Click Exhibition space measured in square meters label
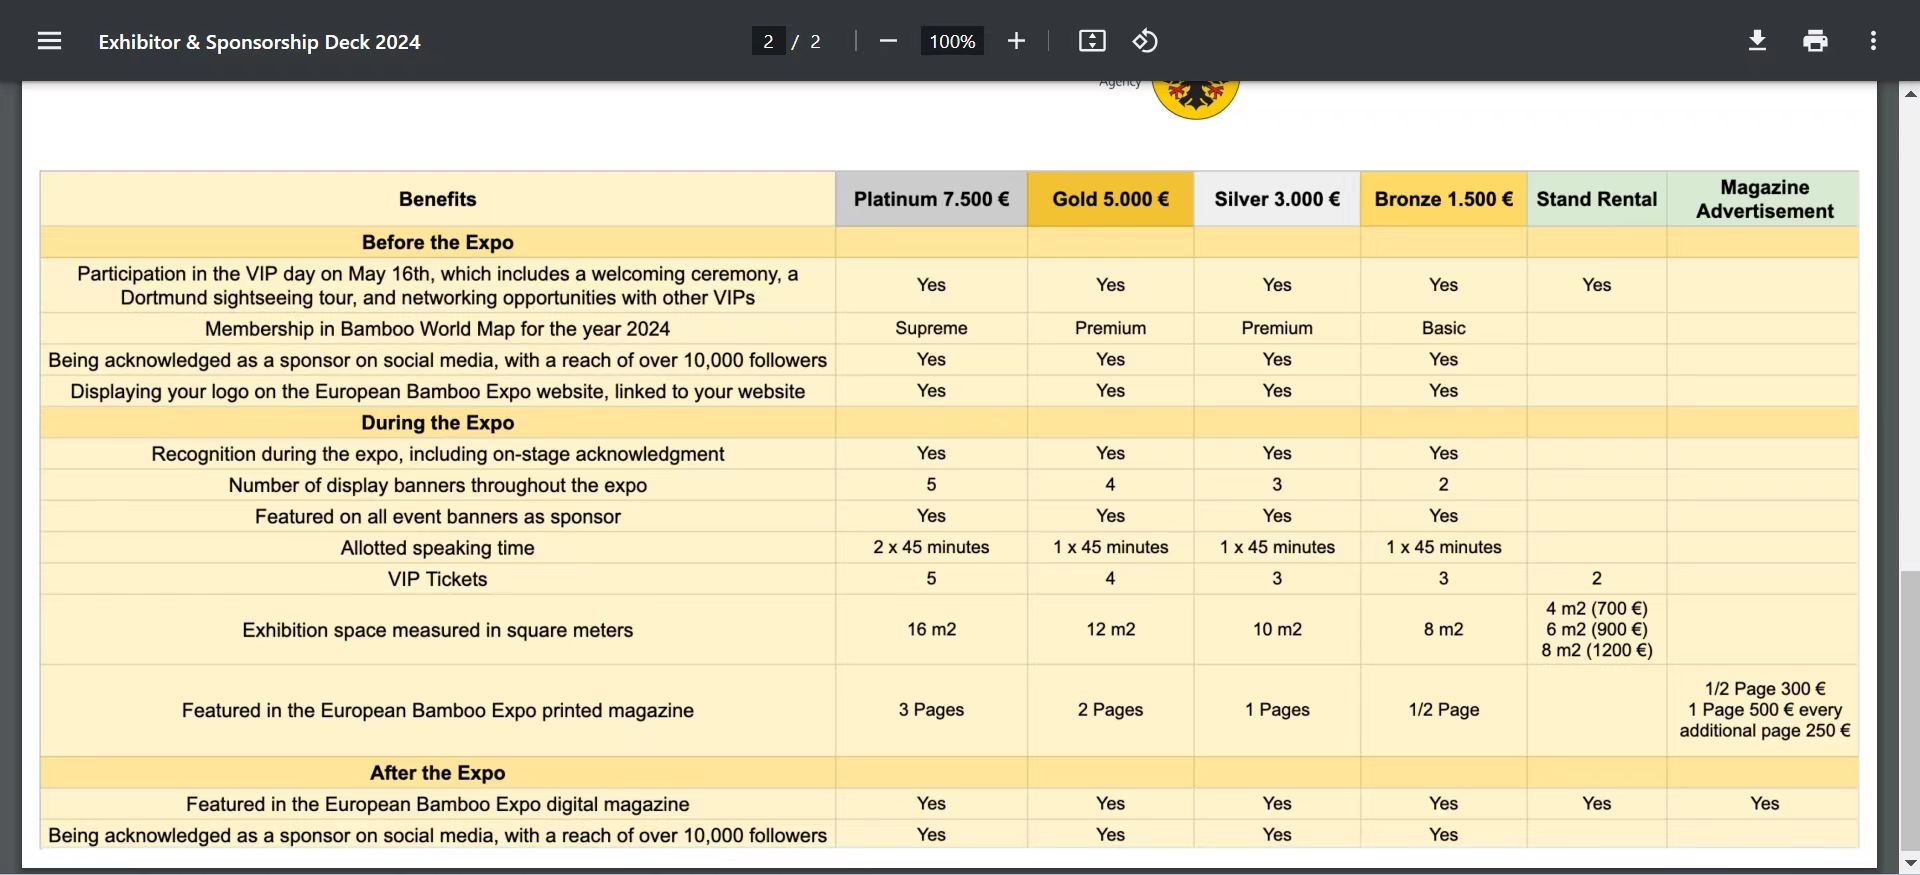The width and height of the screenshot is (1920, 875). tap(437, 630)
